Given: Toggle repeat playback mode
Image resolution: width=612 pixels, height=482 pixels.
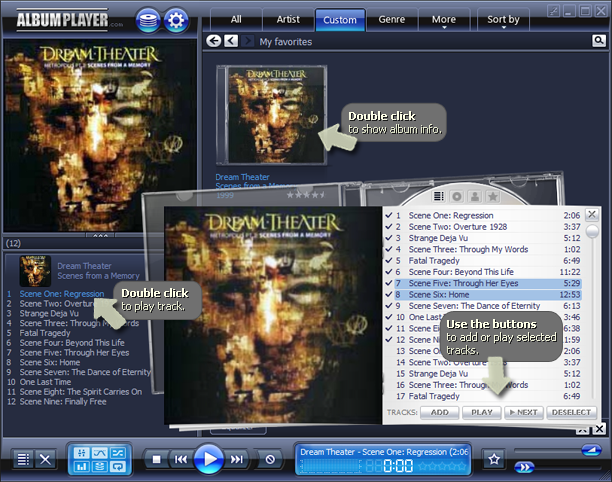Looking at the screenshot, I should (117, 466).
